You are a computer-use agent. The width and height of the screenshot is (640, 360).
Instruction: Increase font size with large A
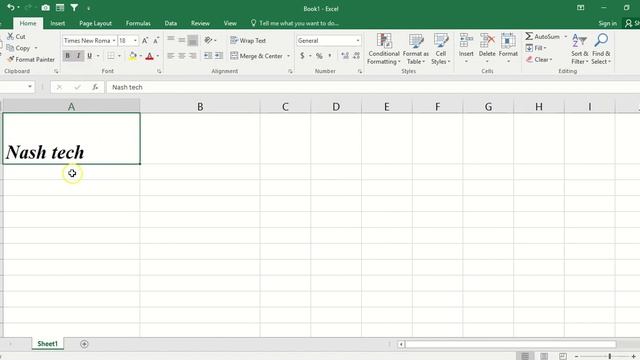[145, 40]
